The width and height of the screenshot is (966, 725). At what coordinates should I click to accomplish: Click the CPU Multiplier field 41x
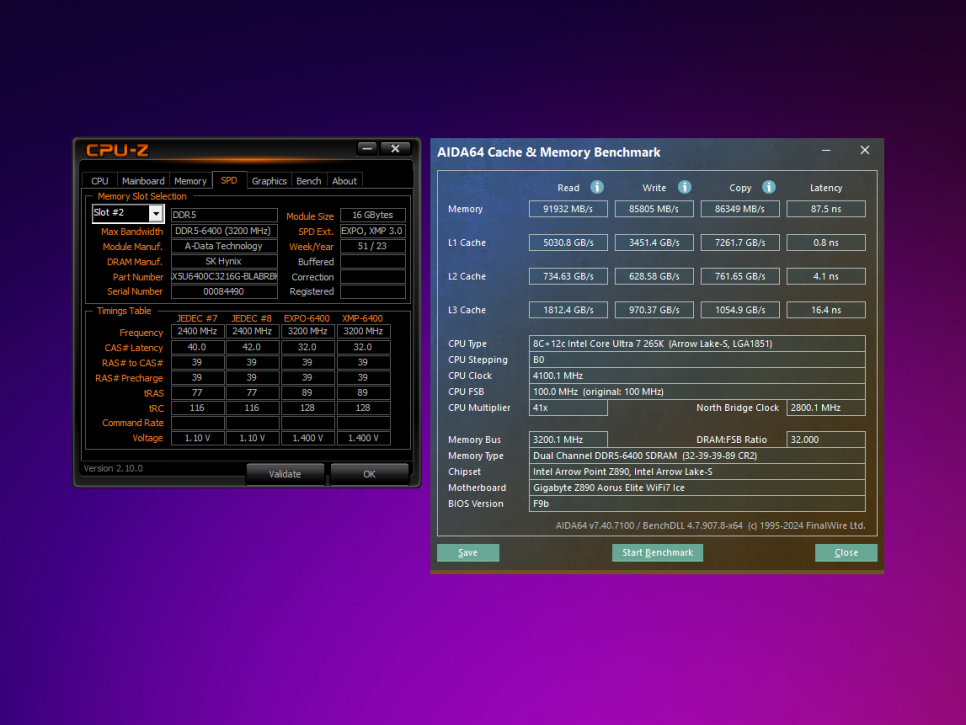pos(568,408)
